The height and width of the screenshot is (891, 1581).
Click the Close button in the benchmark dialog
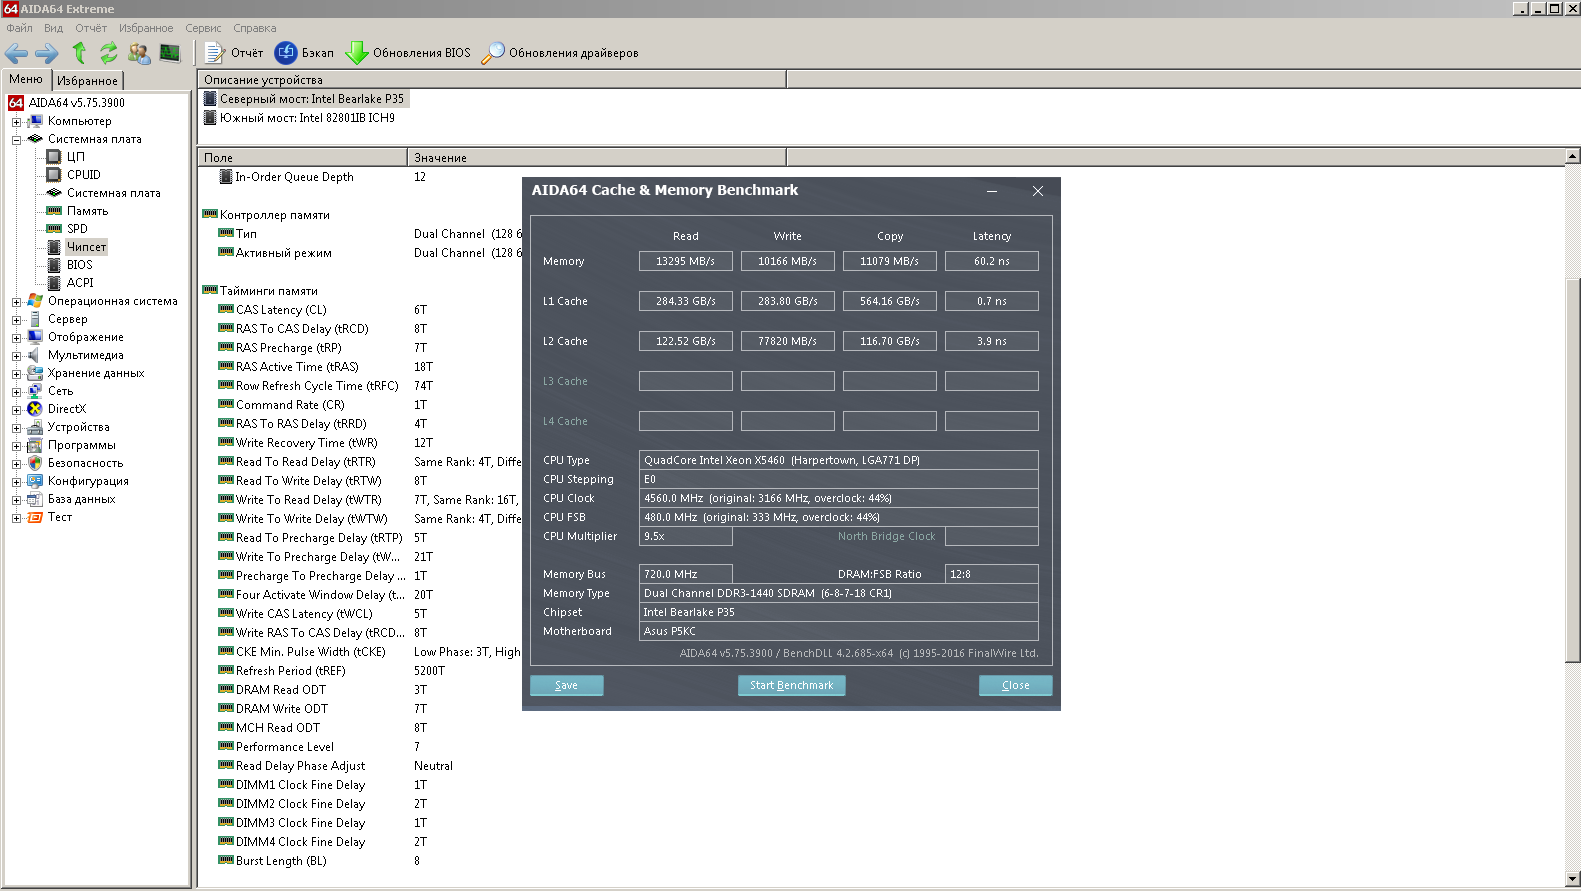[1015, 685]
